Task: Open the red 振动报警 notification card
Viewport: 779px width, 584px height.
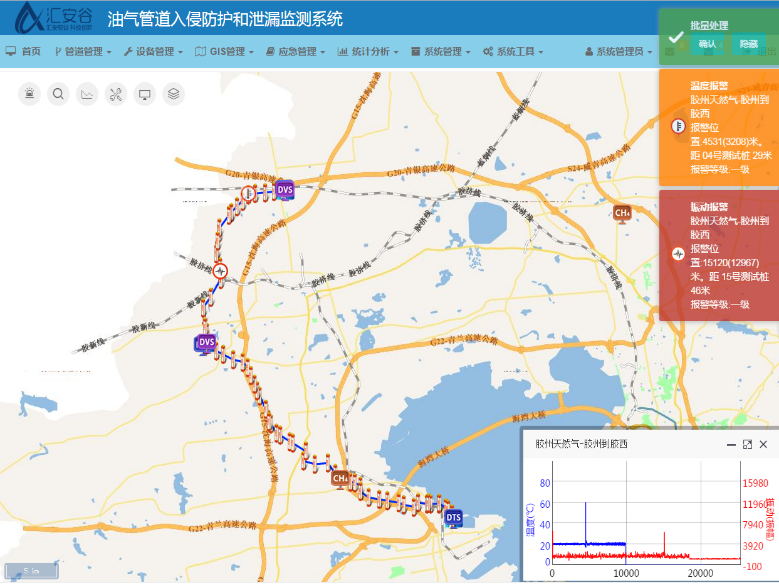Action: [x=719, y=255]
